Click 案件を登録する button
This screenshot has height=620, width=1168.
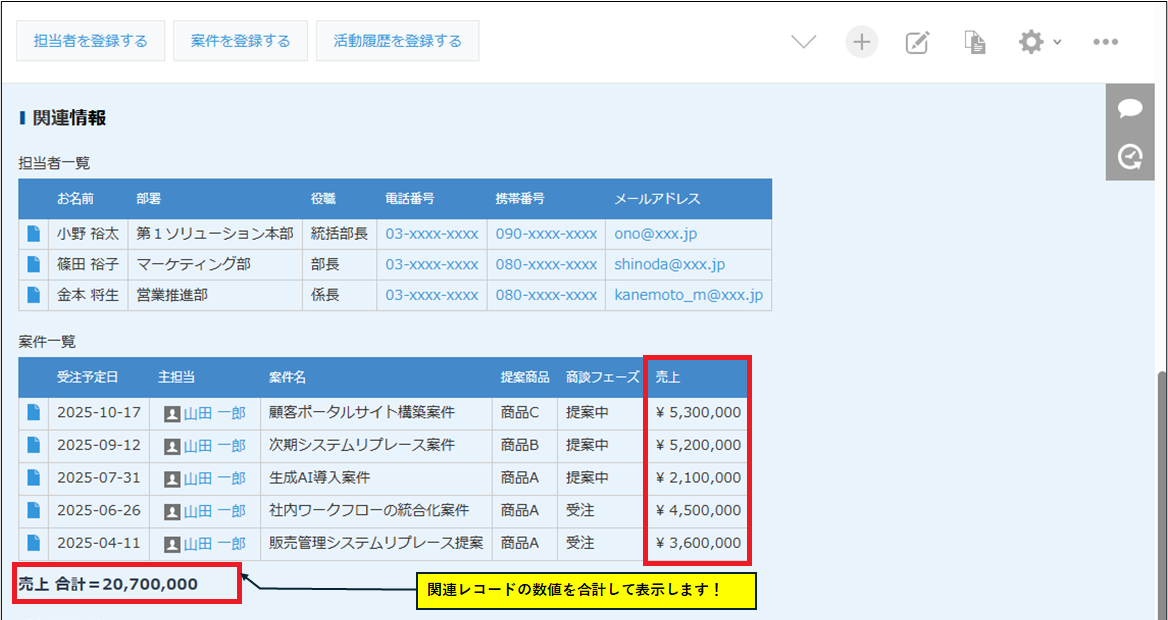coord(240,41)
